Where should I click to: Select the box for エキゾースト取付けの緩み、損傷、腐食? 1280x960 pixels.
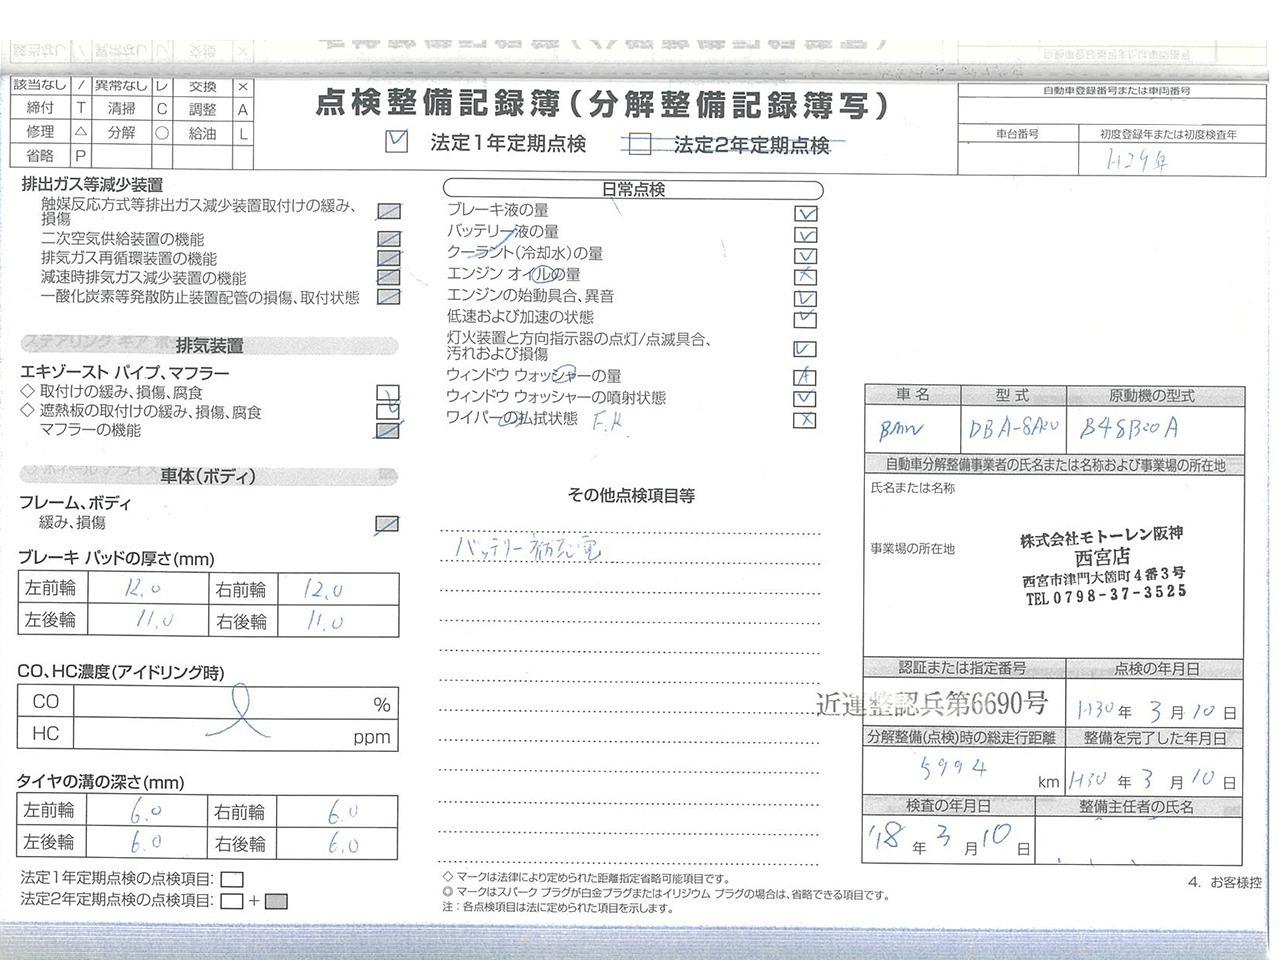pos(388,393)
